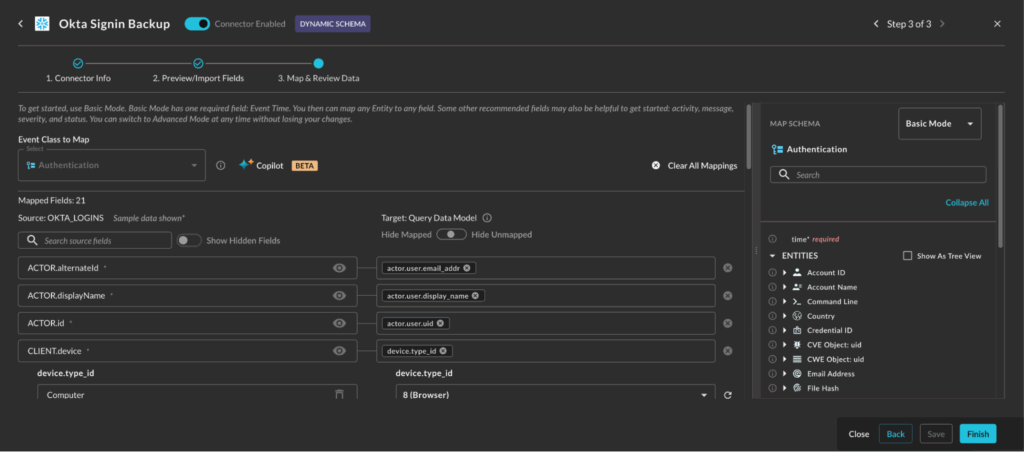Click Close in bottom bar

tap(859, 434)
